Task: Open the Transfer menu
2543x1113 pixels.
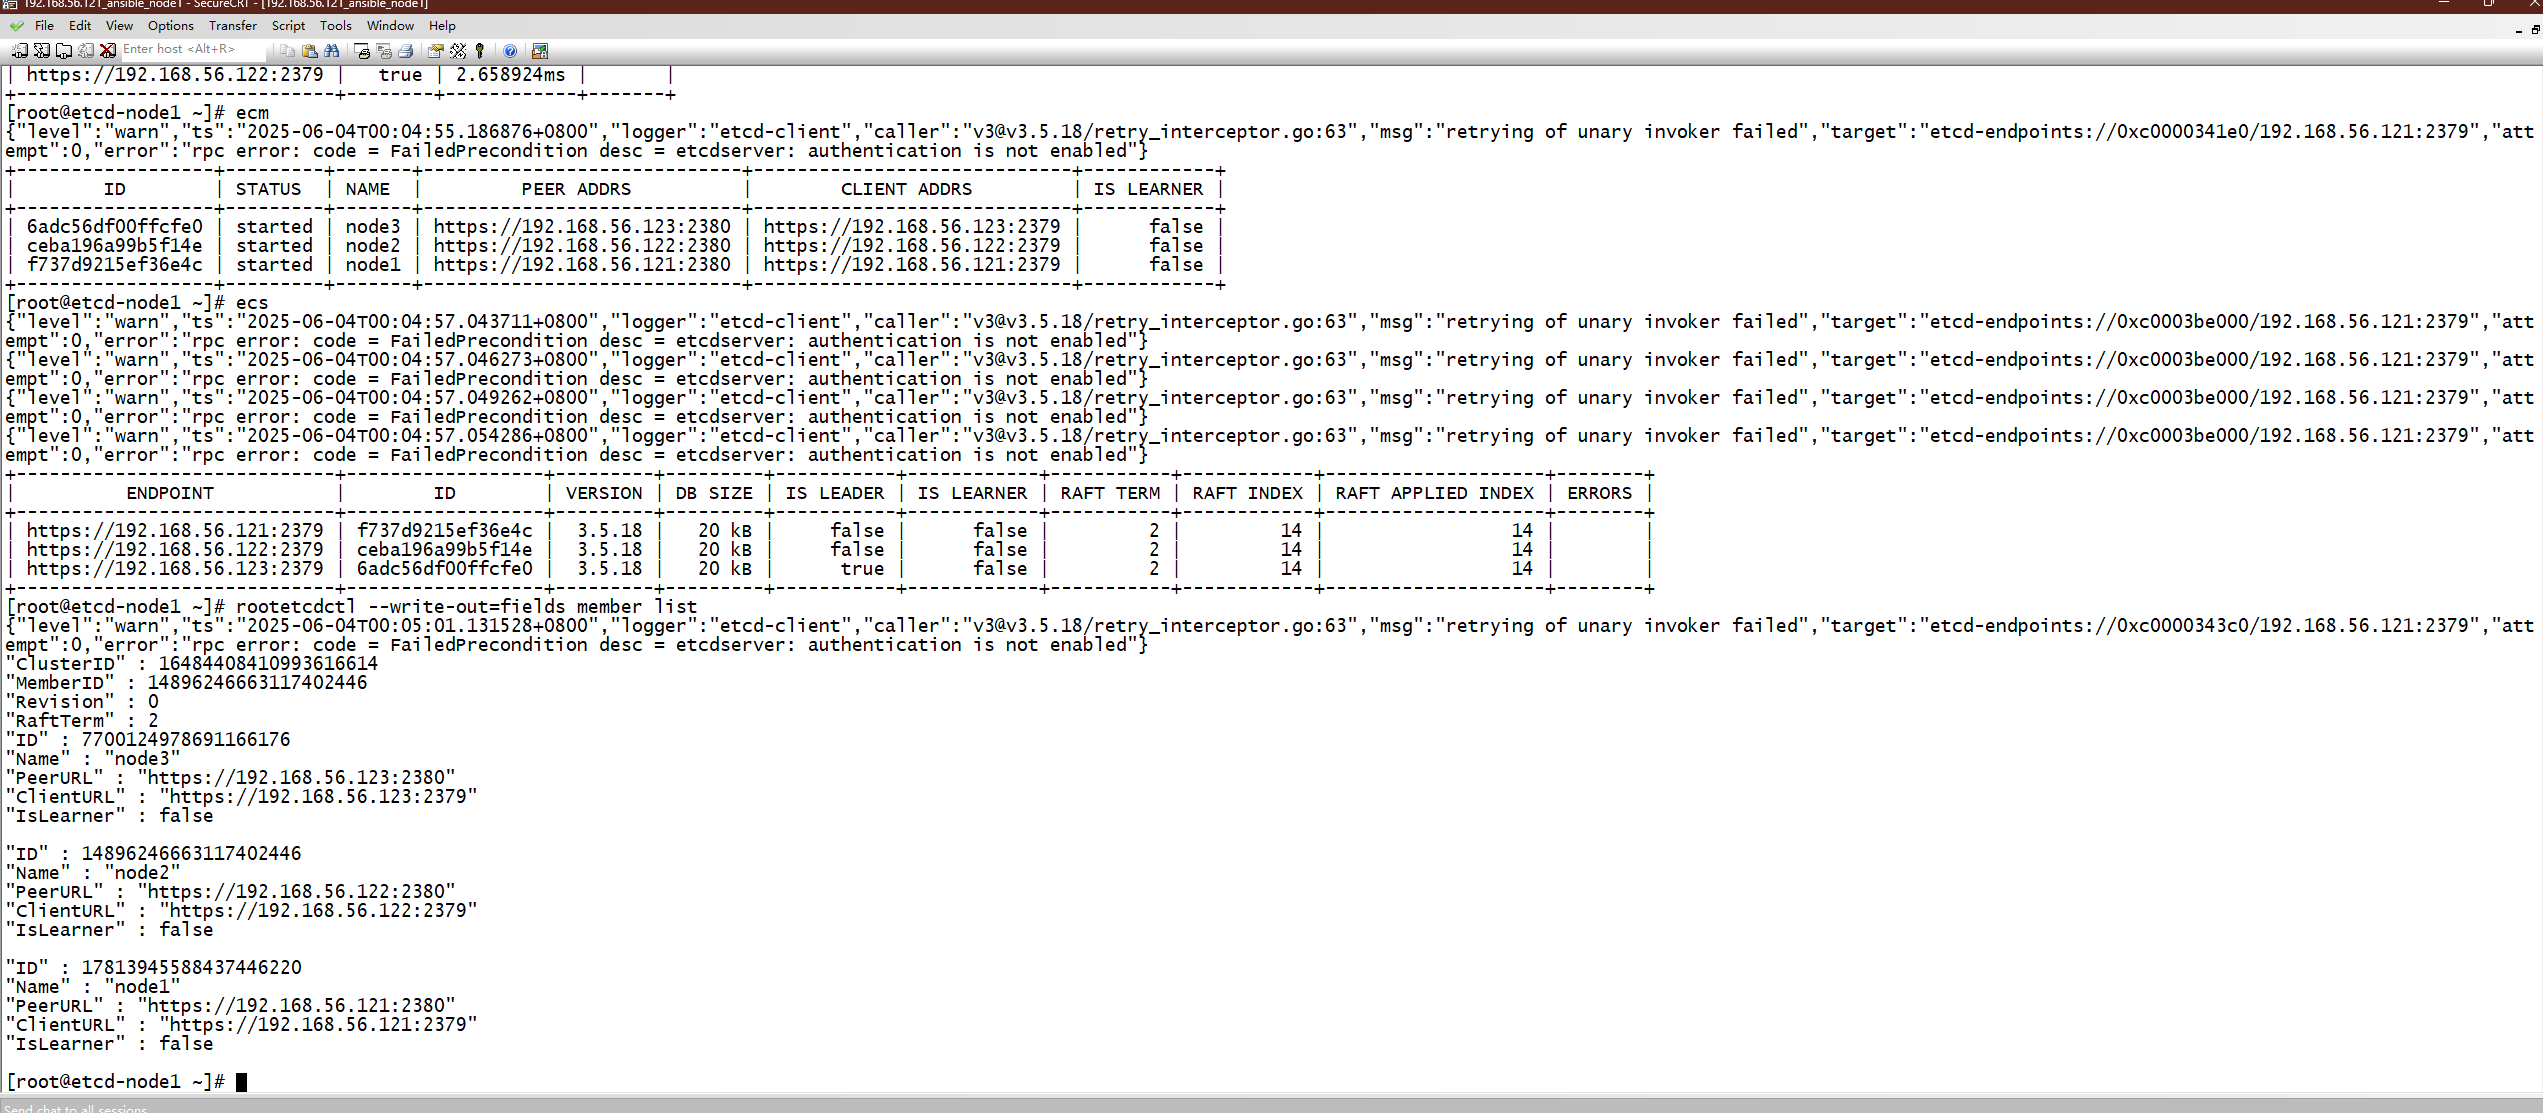Action: pos(233,26)
